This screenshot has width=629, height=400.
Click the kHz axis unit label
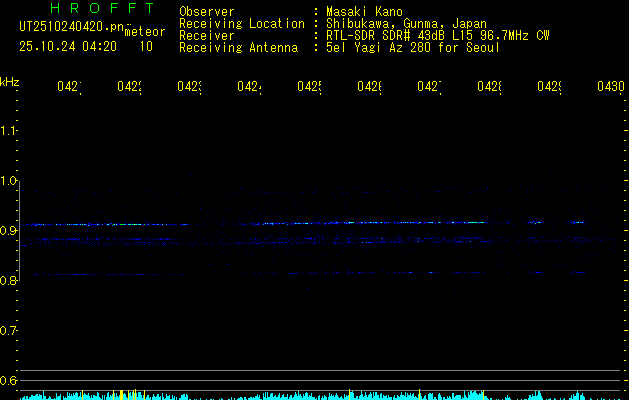pyautogui.click(x=9, y=82)
